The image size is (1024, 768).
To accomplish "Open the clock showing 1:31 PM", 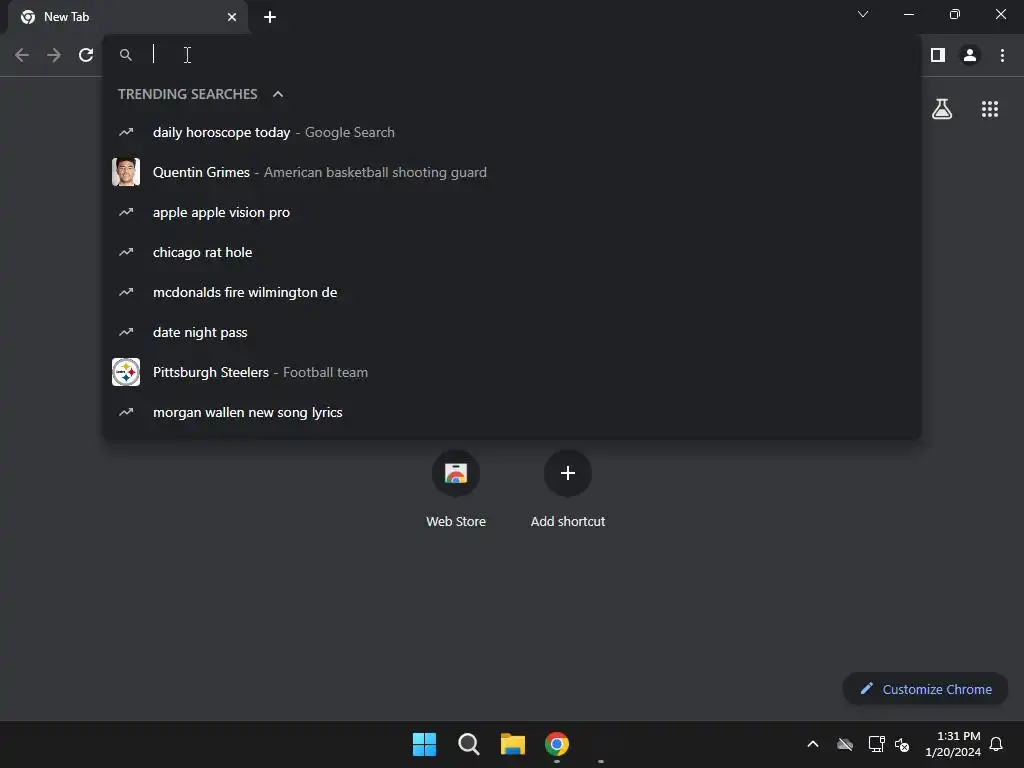I will pos(952,744).
